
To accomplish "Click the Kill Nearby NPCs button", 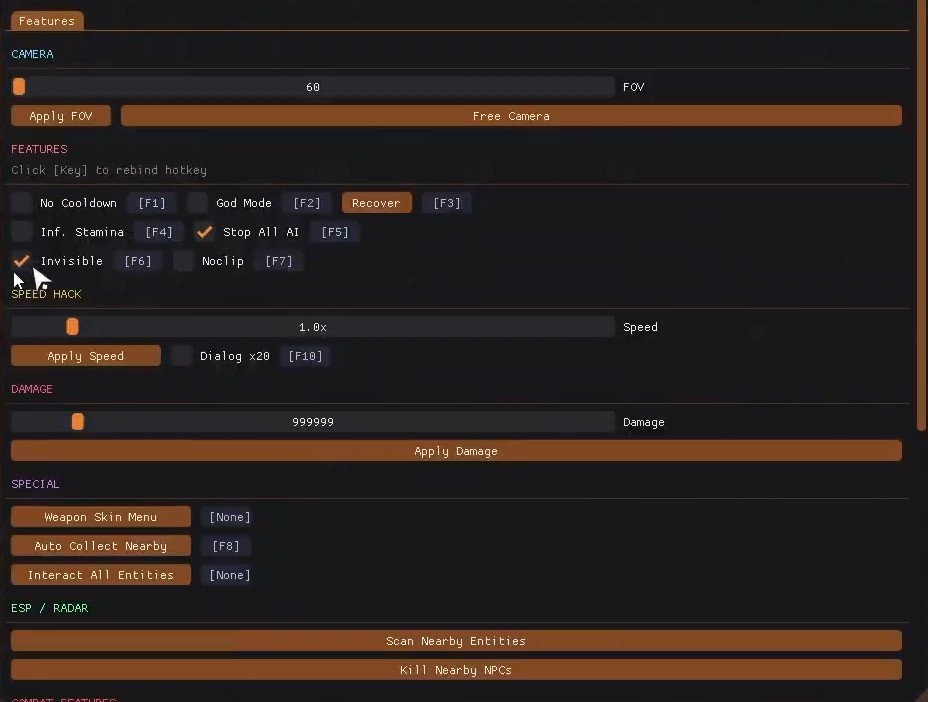I will click(456, 670).
